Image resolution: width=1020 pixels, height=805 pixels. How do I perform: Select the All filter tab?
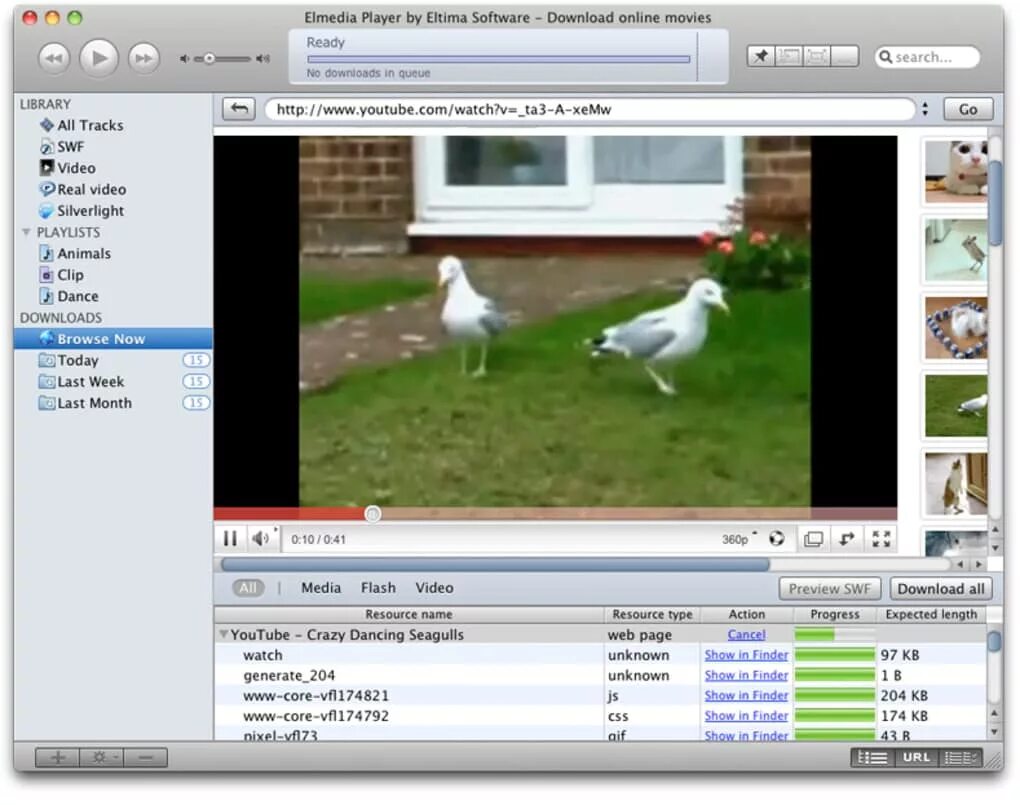(x=248, y=588)
